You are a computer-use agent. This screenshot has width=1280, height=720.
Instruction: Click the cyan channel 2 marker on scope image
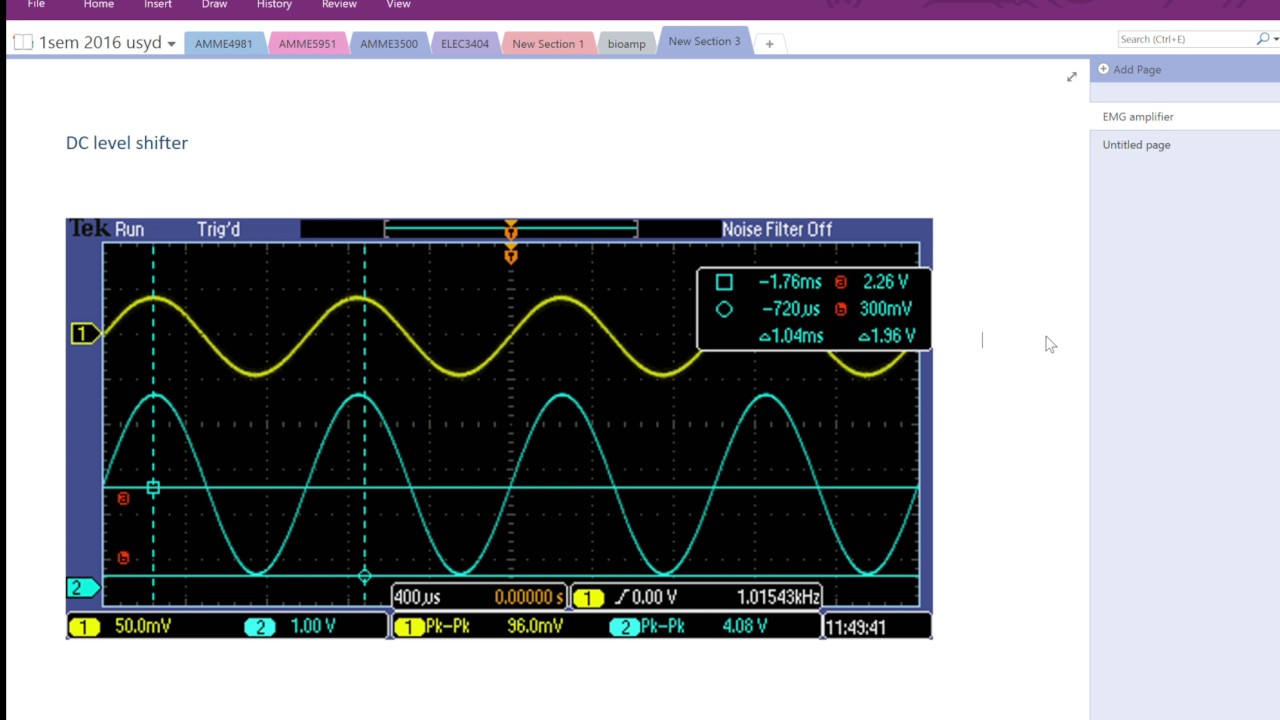pos(81,588)
